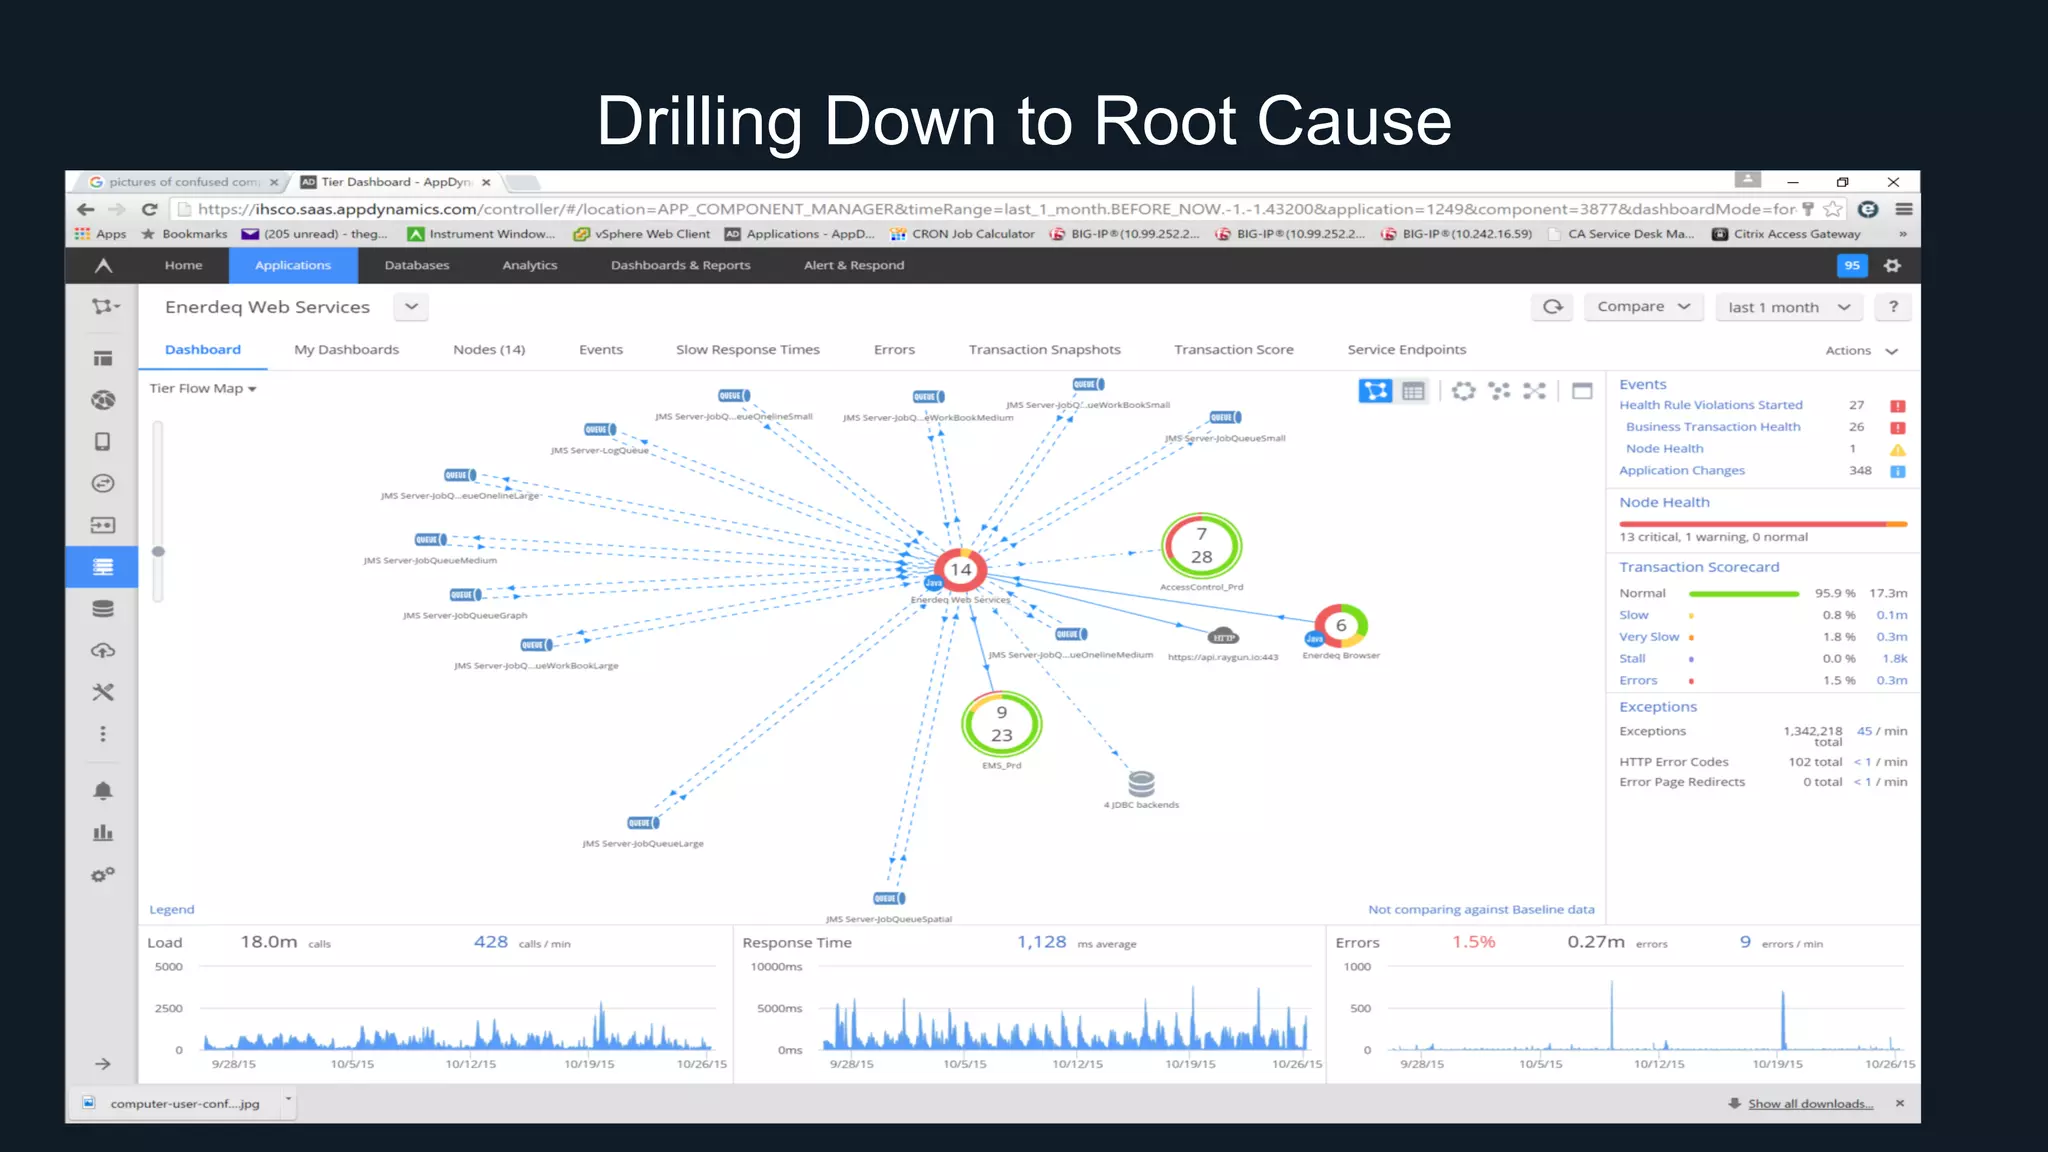The width and height of the screenshot is (2048, 1152).
Task: Open the Analytics menu
Action: (x=530, y=265)
